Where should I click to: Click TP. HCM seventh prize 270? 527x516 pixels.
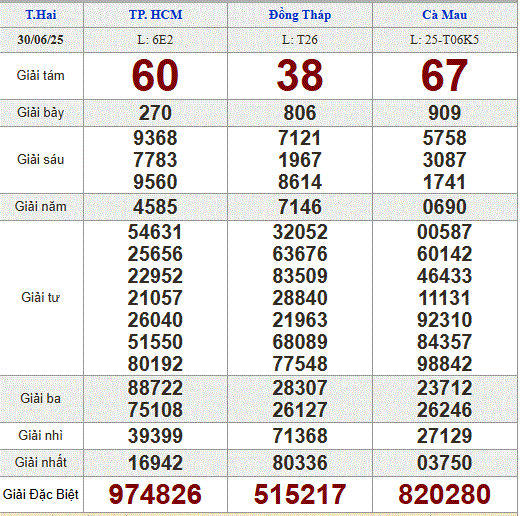pos(155,113)
